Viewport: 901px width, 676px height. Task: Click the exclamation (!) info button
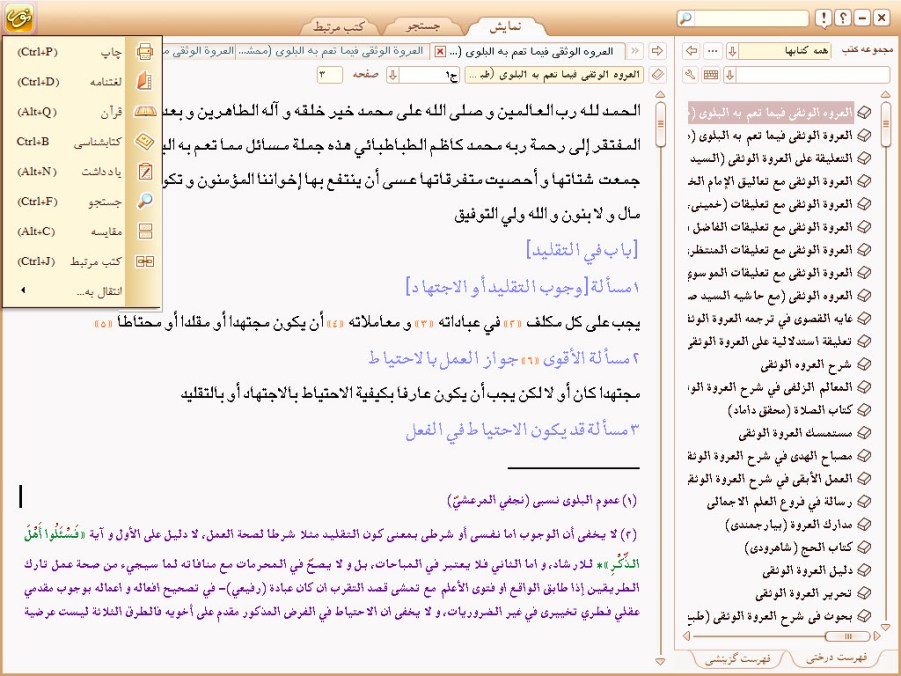pos(823,18)
